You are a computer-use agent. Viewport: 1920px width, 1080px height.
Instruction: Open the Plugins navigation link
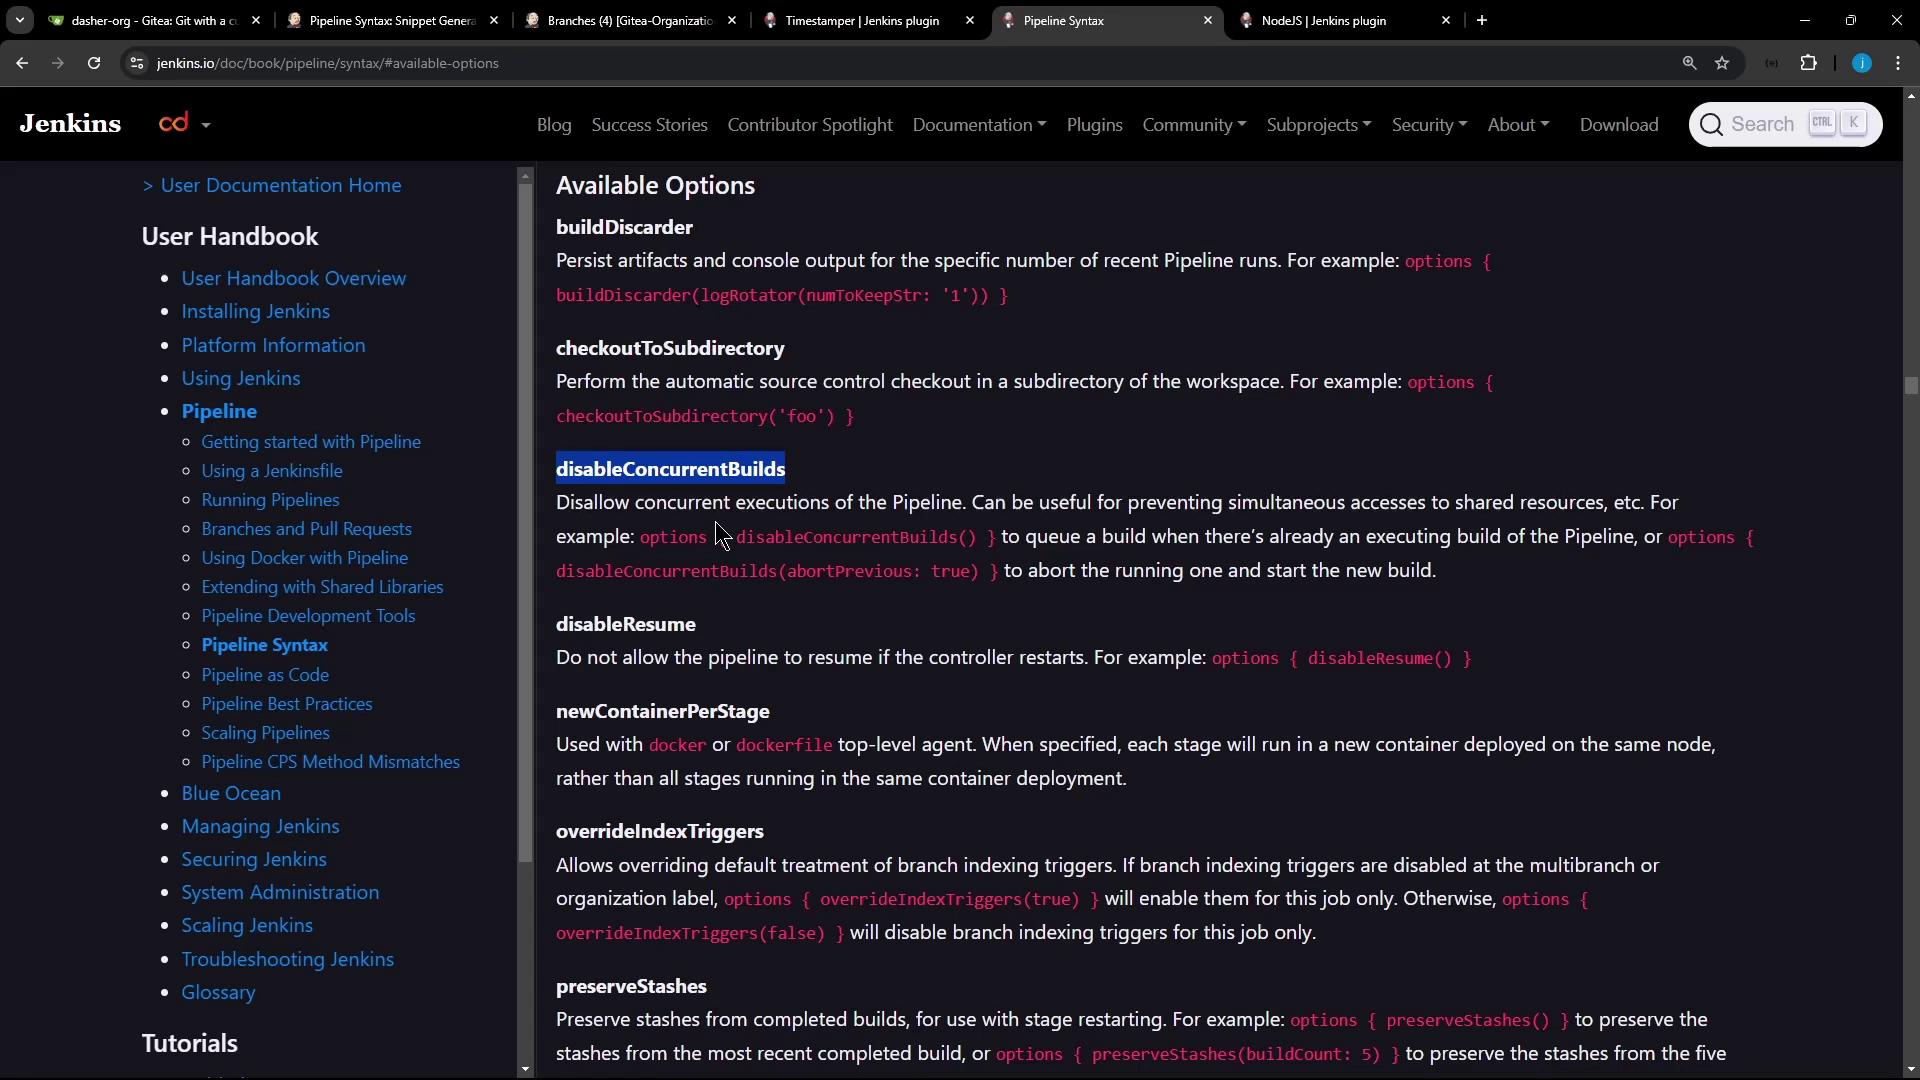point(1094,125)
